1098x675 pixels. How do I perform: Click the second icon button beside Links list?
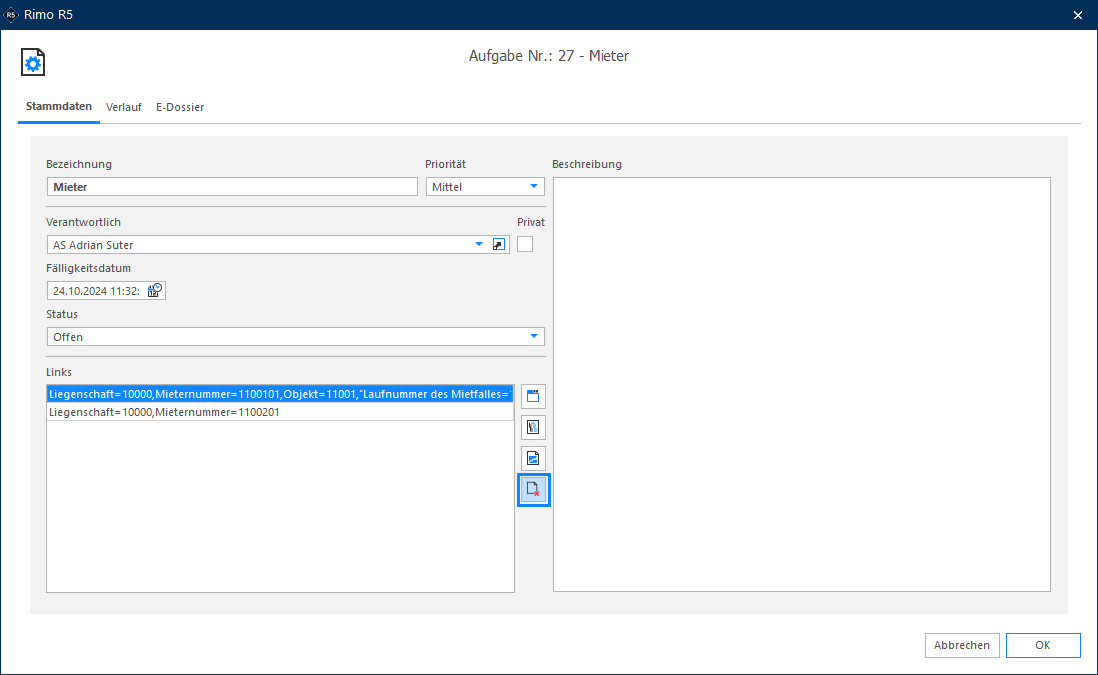point(533,427)
